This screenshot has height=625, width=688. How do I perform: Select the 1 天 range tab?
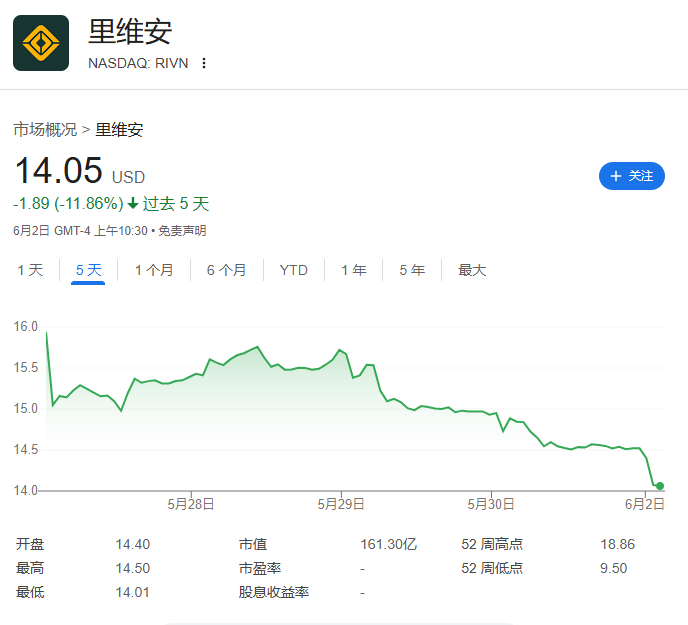point(30,270)
